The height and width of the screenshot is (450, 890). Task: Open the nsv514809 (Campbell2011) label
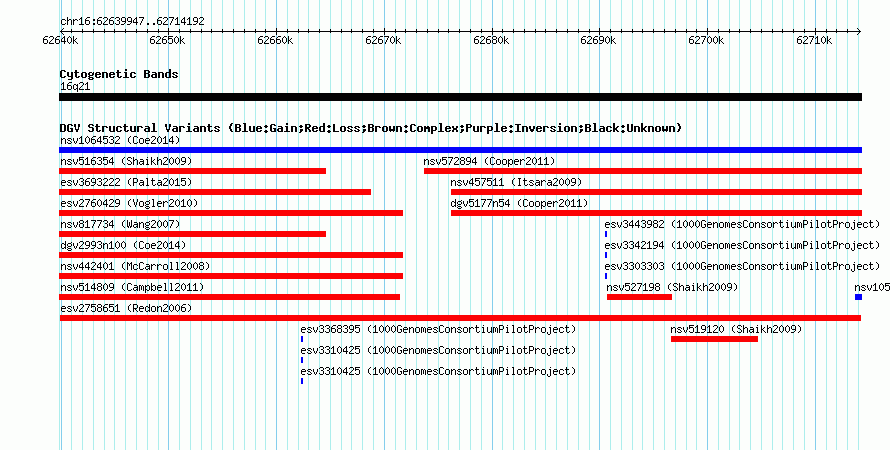coord(132,287)
